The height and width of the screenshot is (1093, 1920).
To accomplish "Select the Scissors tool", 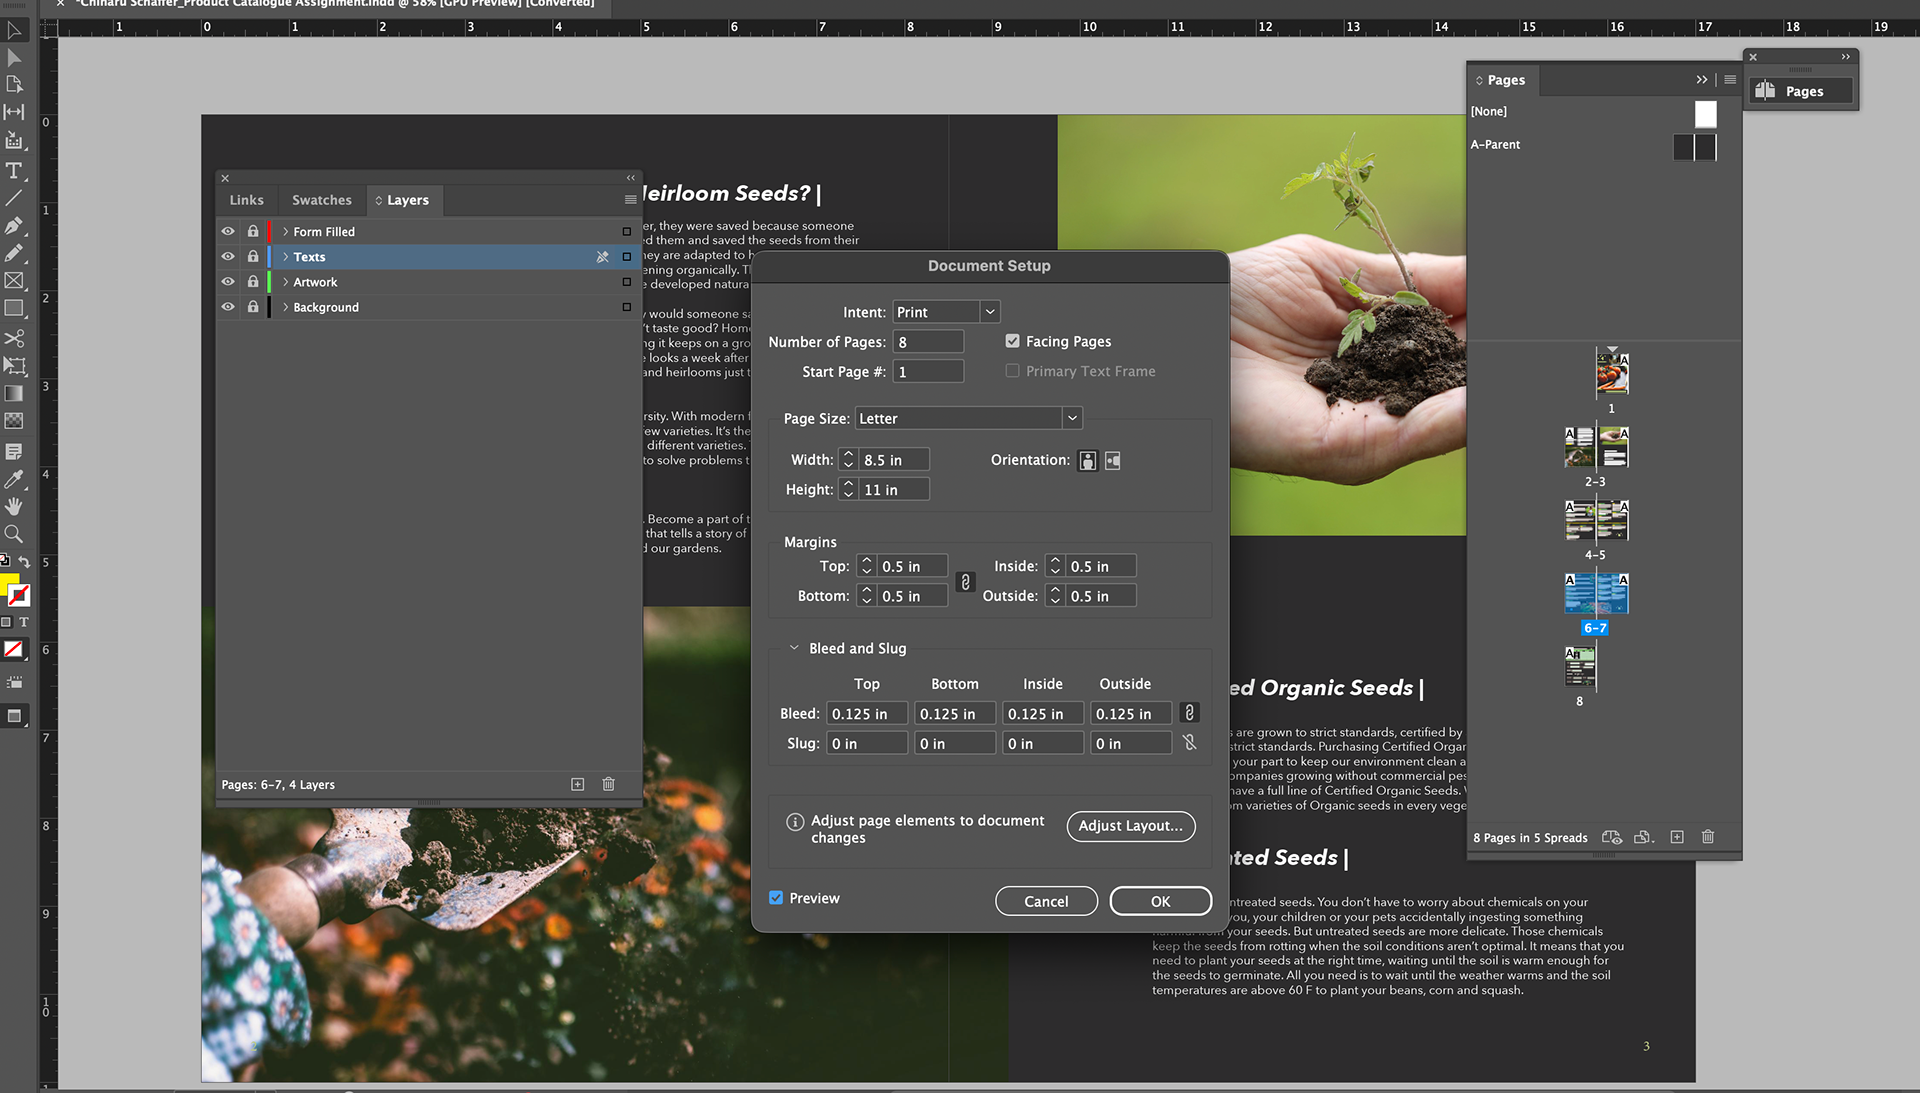I will 14,338.
